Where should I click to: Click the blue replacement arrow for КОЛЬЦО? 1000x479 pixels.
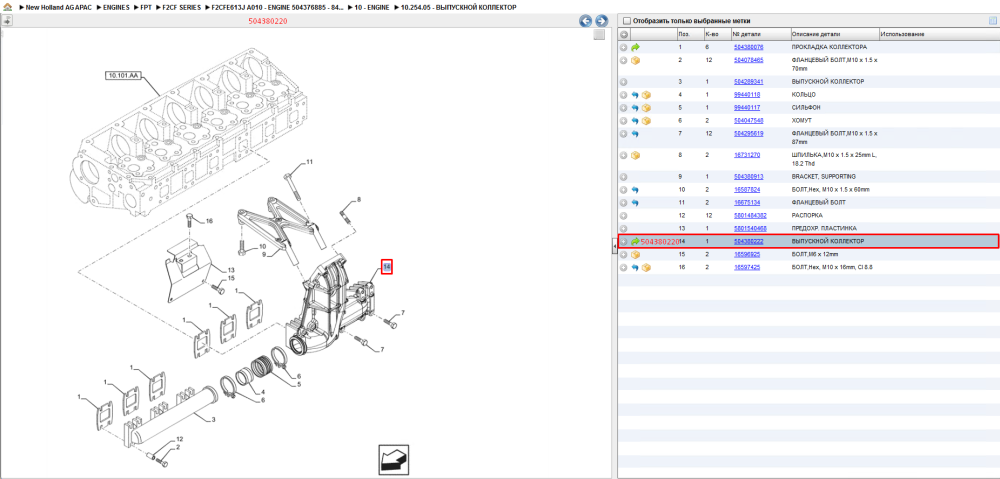635,94
